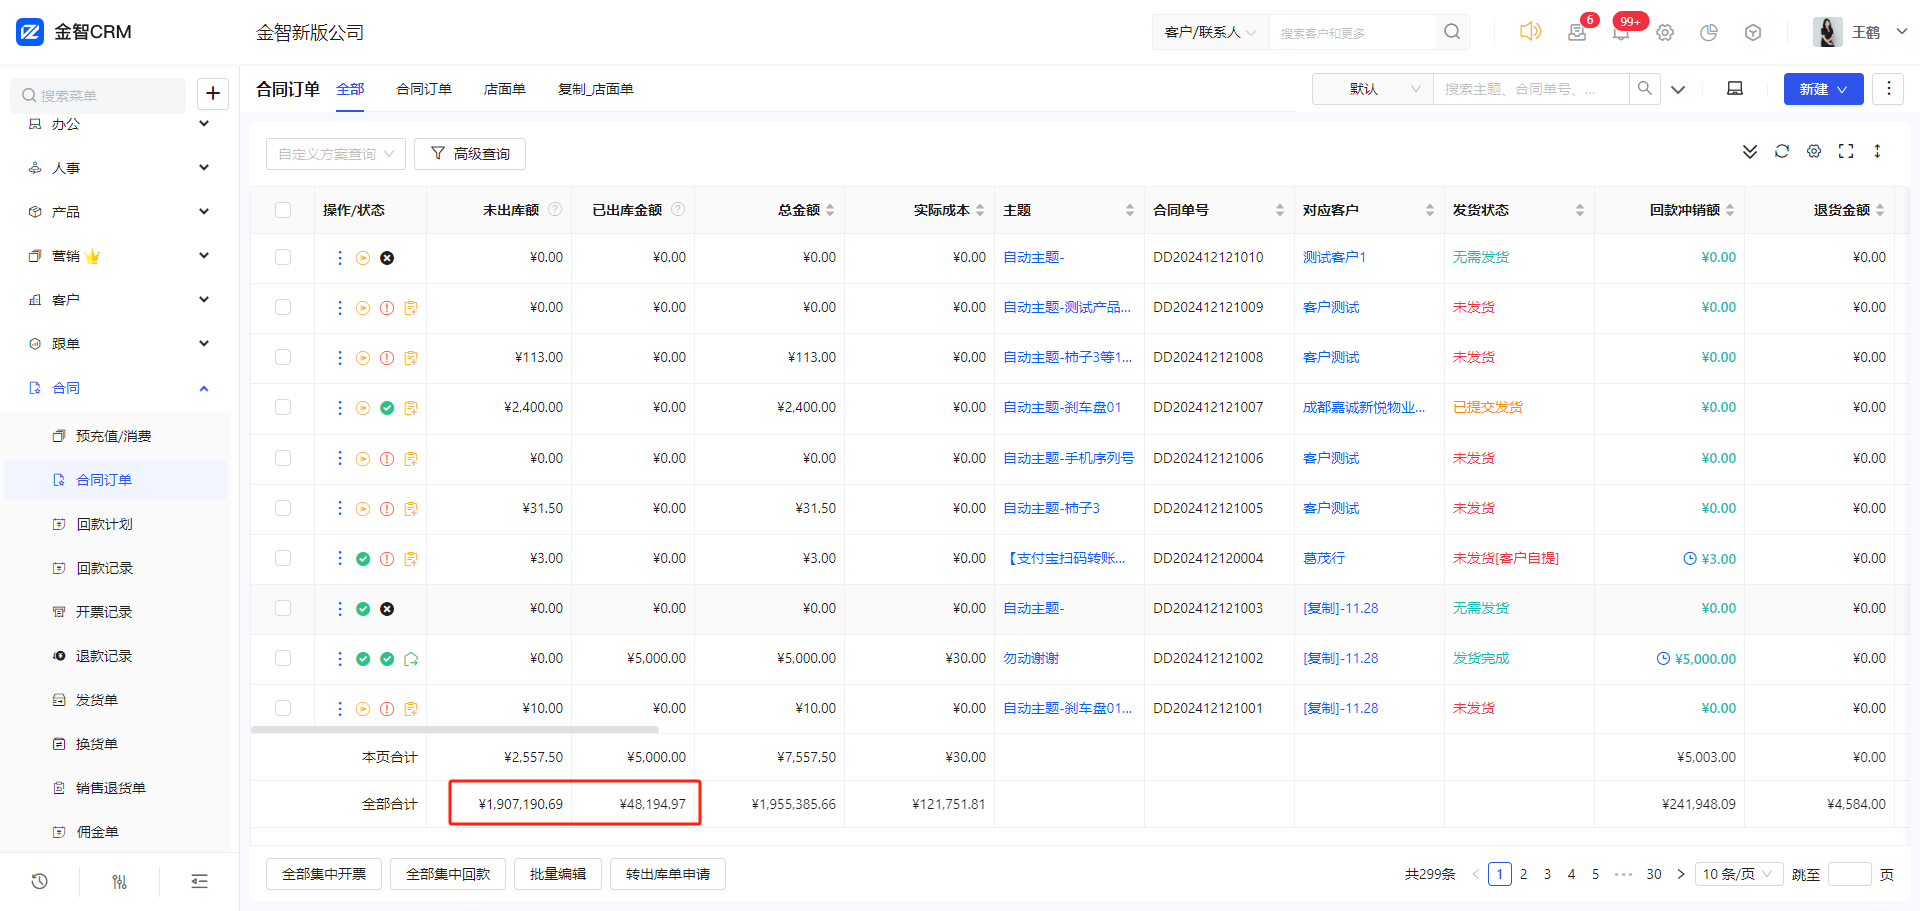Open row actions menu for DD202412121010
Screen dimensions: 1920x911
(x=340, y=258)
